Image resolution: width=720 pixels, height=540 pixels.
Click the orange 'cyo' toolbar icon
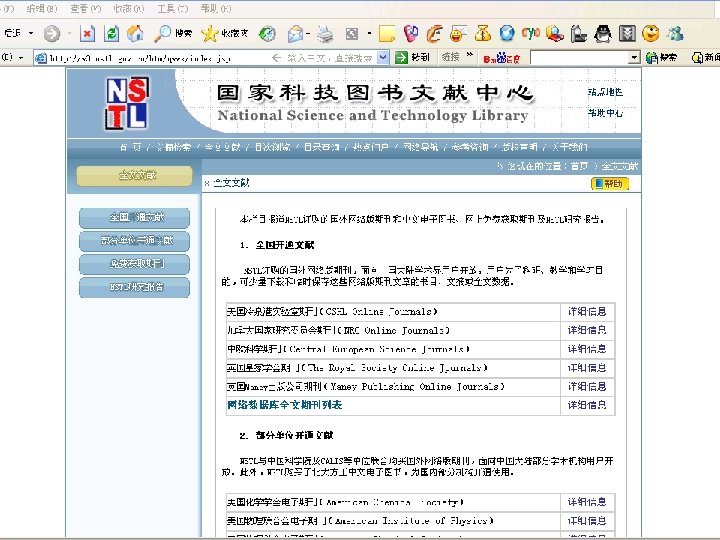coord(531,34)
